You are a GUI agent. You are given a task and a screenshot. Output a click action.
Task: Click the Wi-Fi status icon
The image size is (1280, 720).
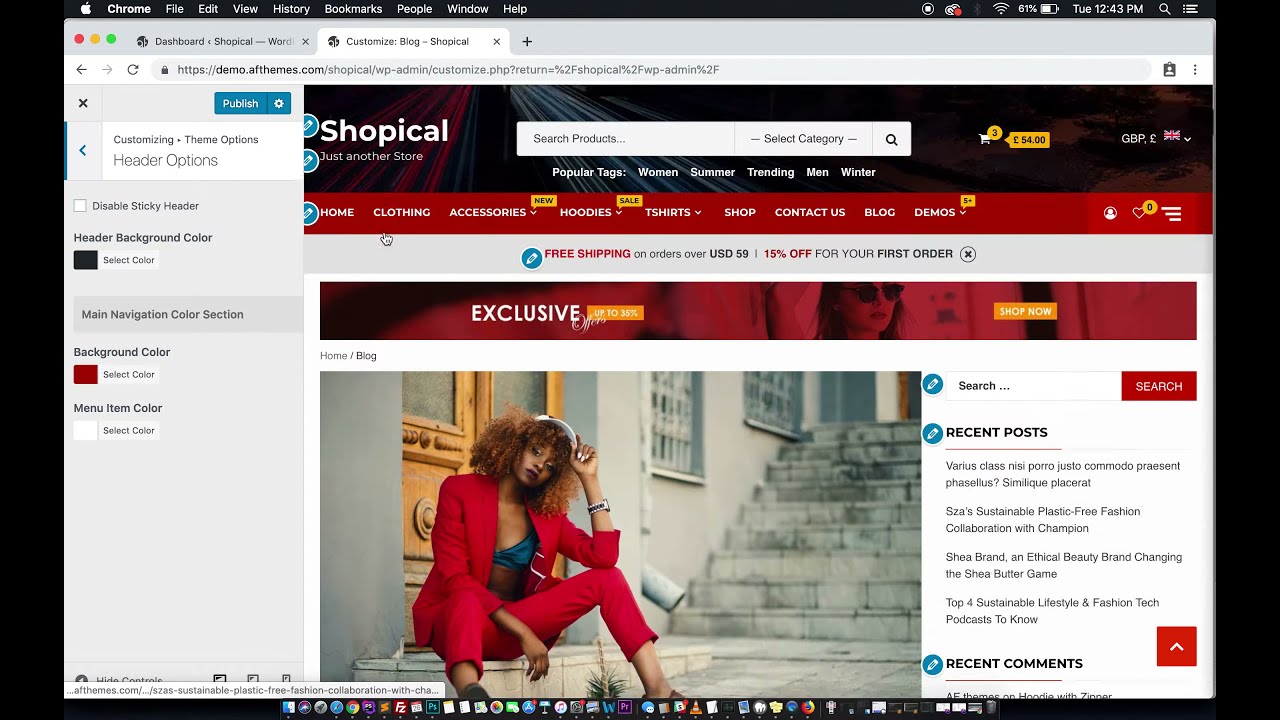click(x=1001, y=9)
